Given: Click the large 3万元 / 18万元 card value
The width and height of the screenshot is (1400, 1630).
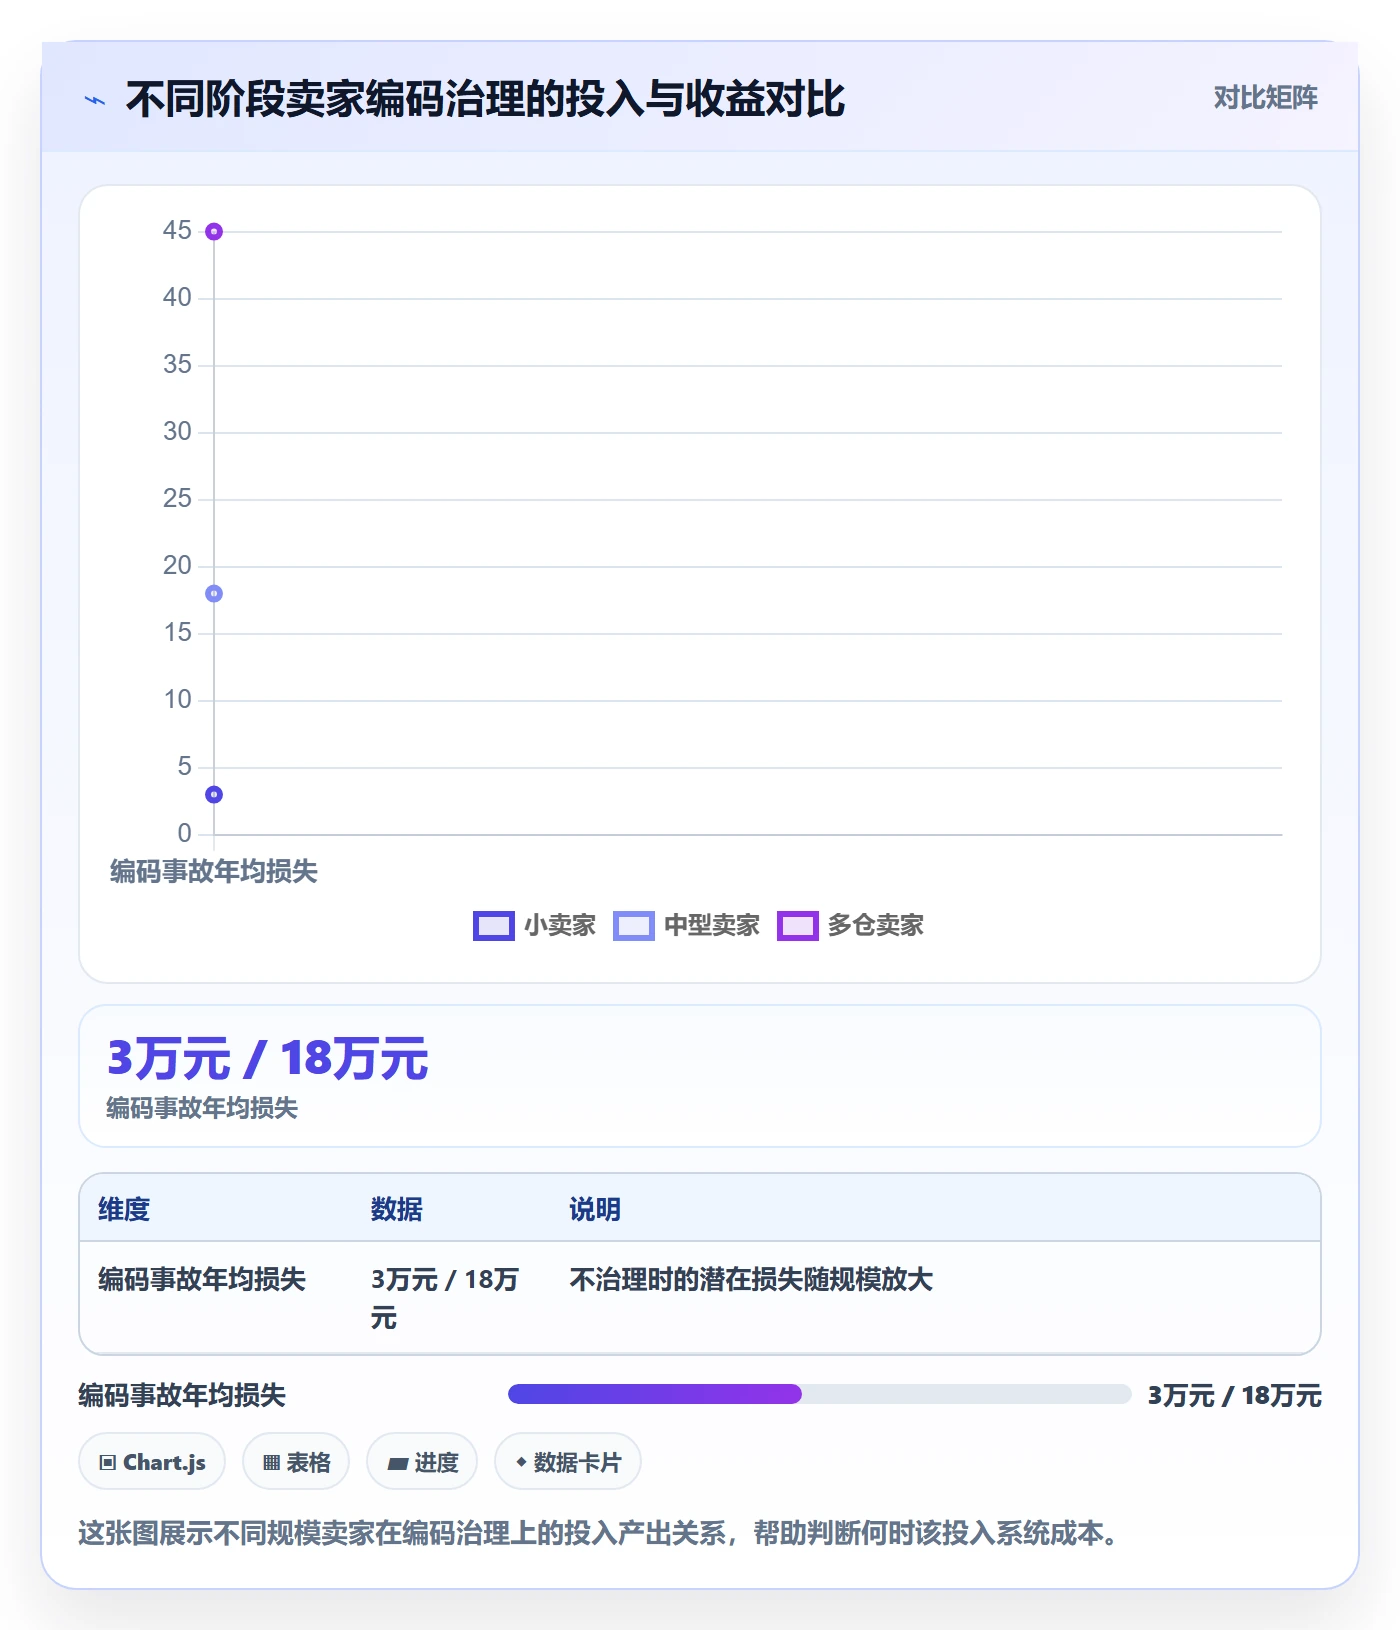Looking at the screenshot, I should click(x=268, y=1058).
